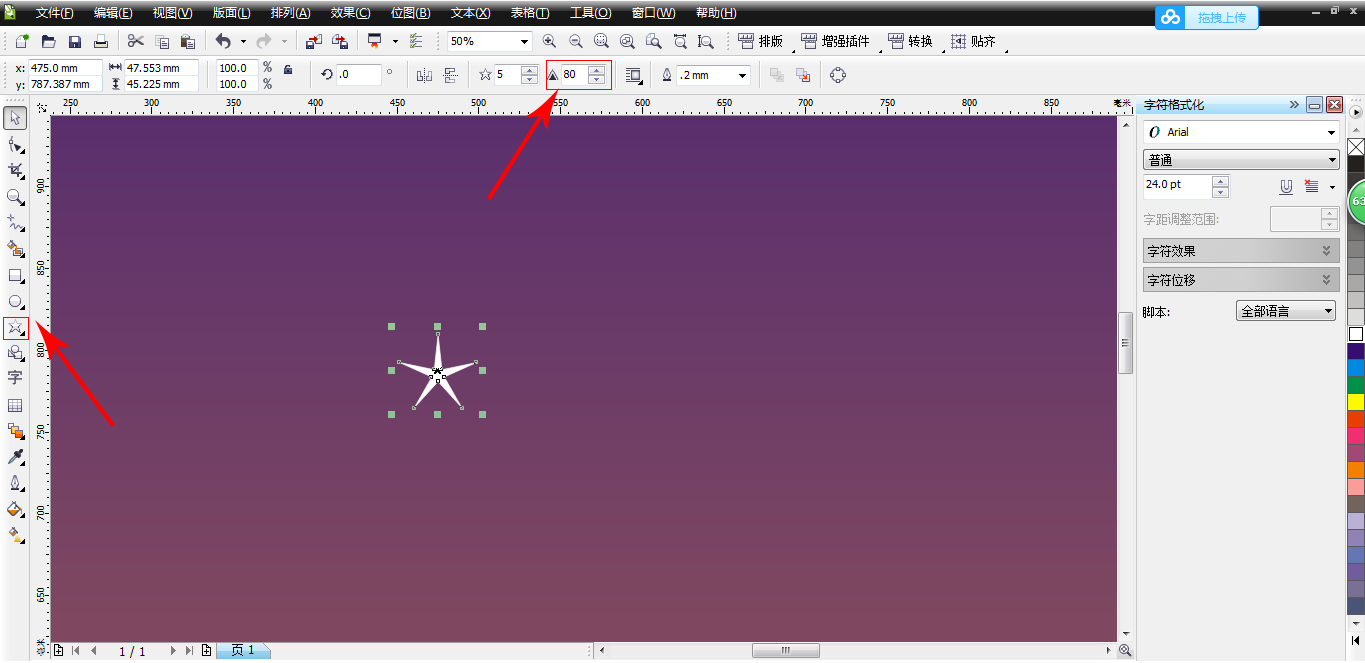This screenshot has height=663, width=1365.
Task: Expand the 字符效果 section
Action: [1241, 251]
